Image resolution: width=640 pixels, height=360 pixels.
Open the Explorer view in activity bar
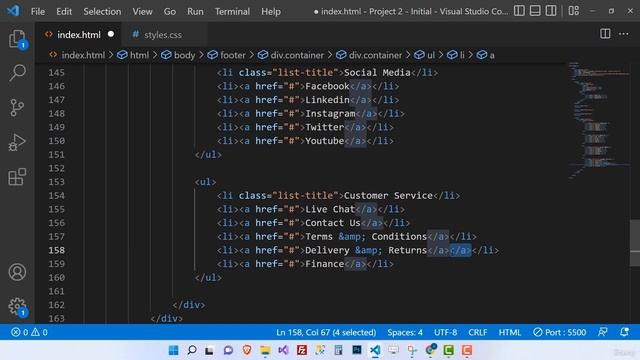pyautogui.click(x=17, y=39)
